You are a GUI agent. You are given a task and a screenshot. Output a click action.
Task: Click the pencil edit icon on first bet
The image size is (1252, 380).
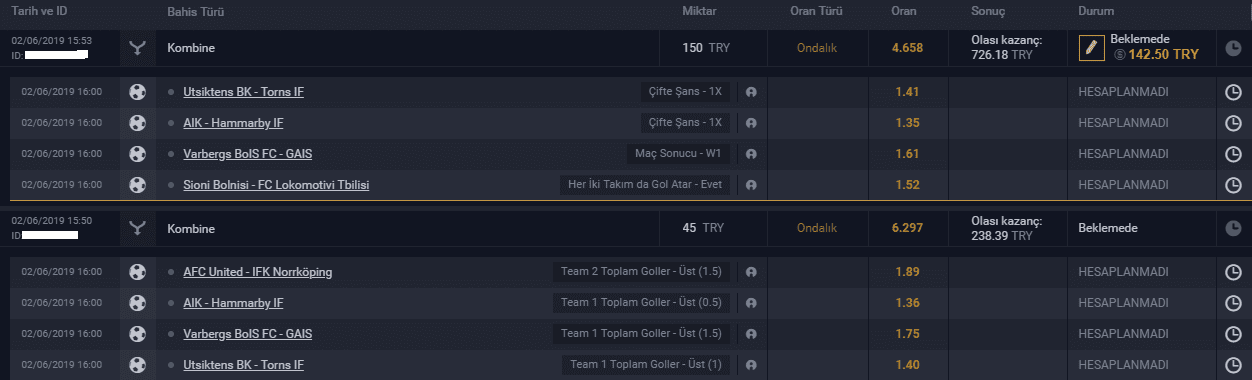pyautogui.click(x=1092, y=47)
